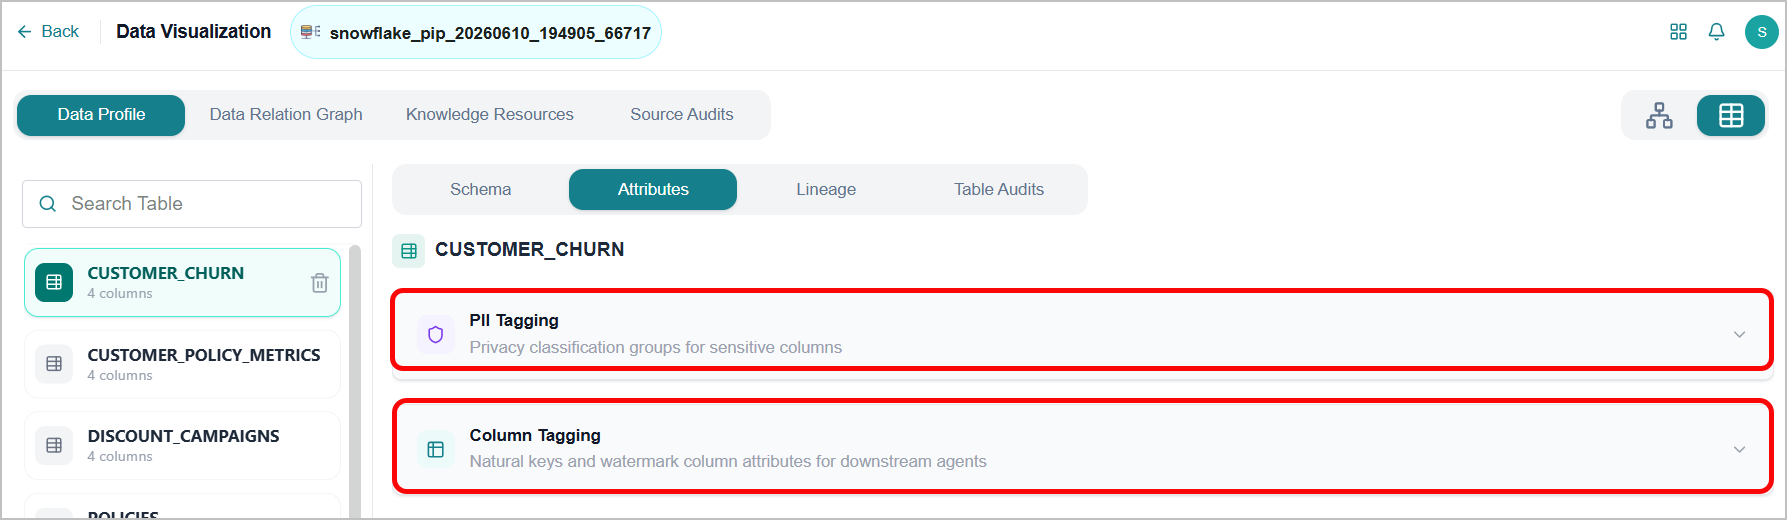The width and height of the screenshot is (1787, 520).
Task: Expand the PII Tagging section chevron
Action: tap(1739, 334)
